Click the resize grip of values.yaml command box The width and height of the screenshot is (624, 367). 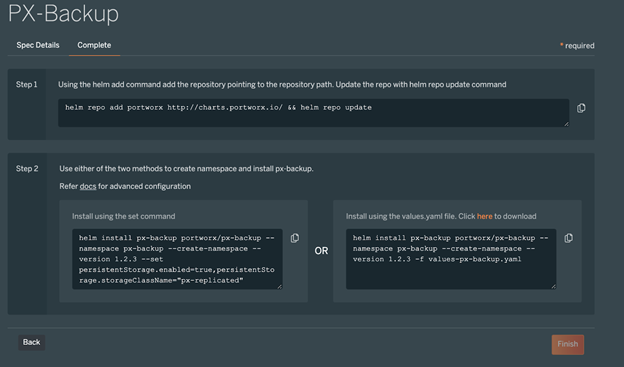coord(554,287)
